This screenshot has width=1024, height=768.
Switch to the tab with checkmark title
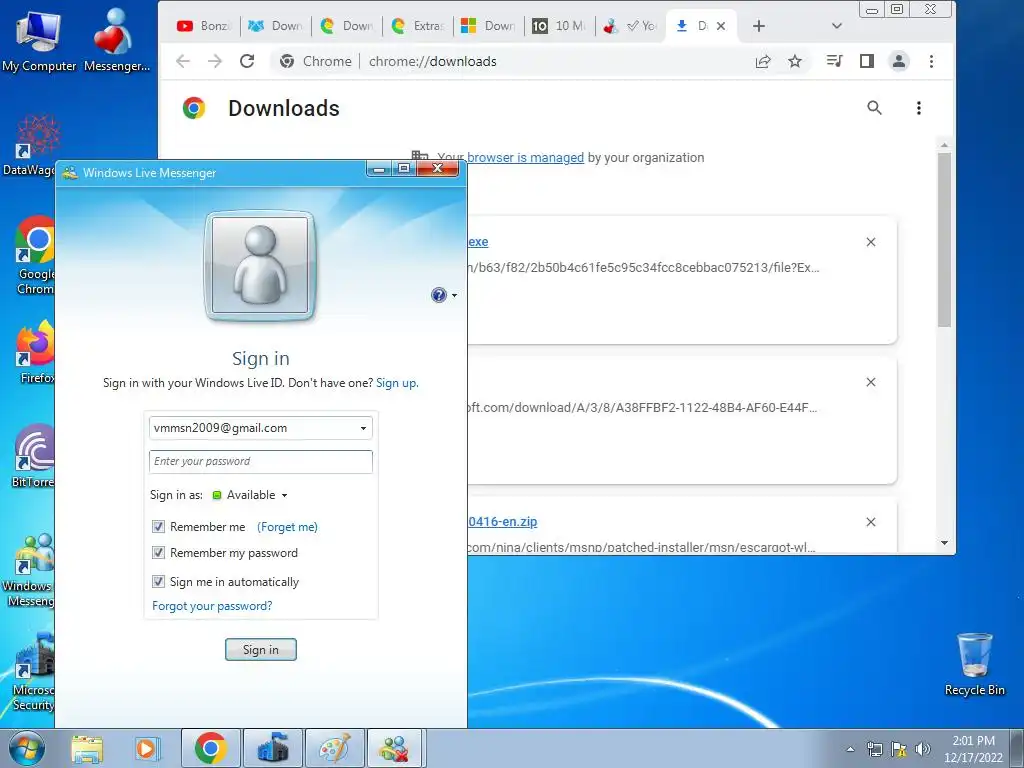coord(631,26)
